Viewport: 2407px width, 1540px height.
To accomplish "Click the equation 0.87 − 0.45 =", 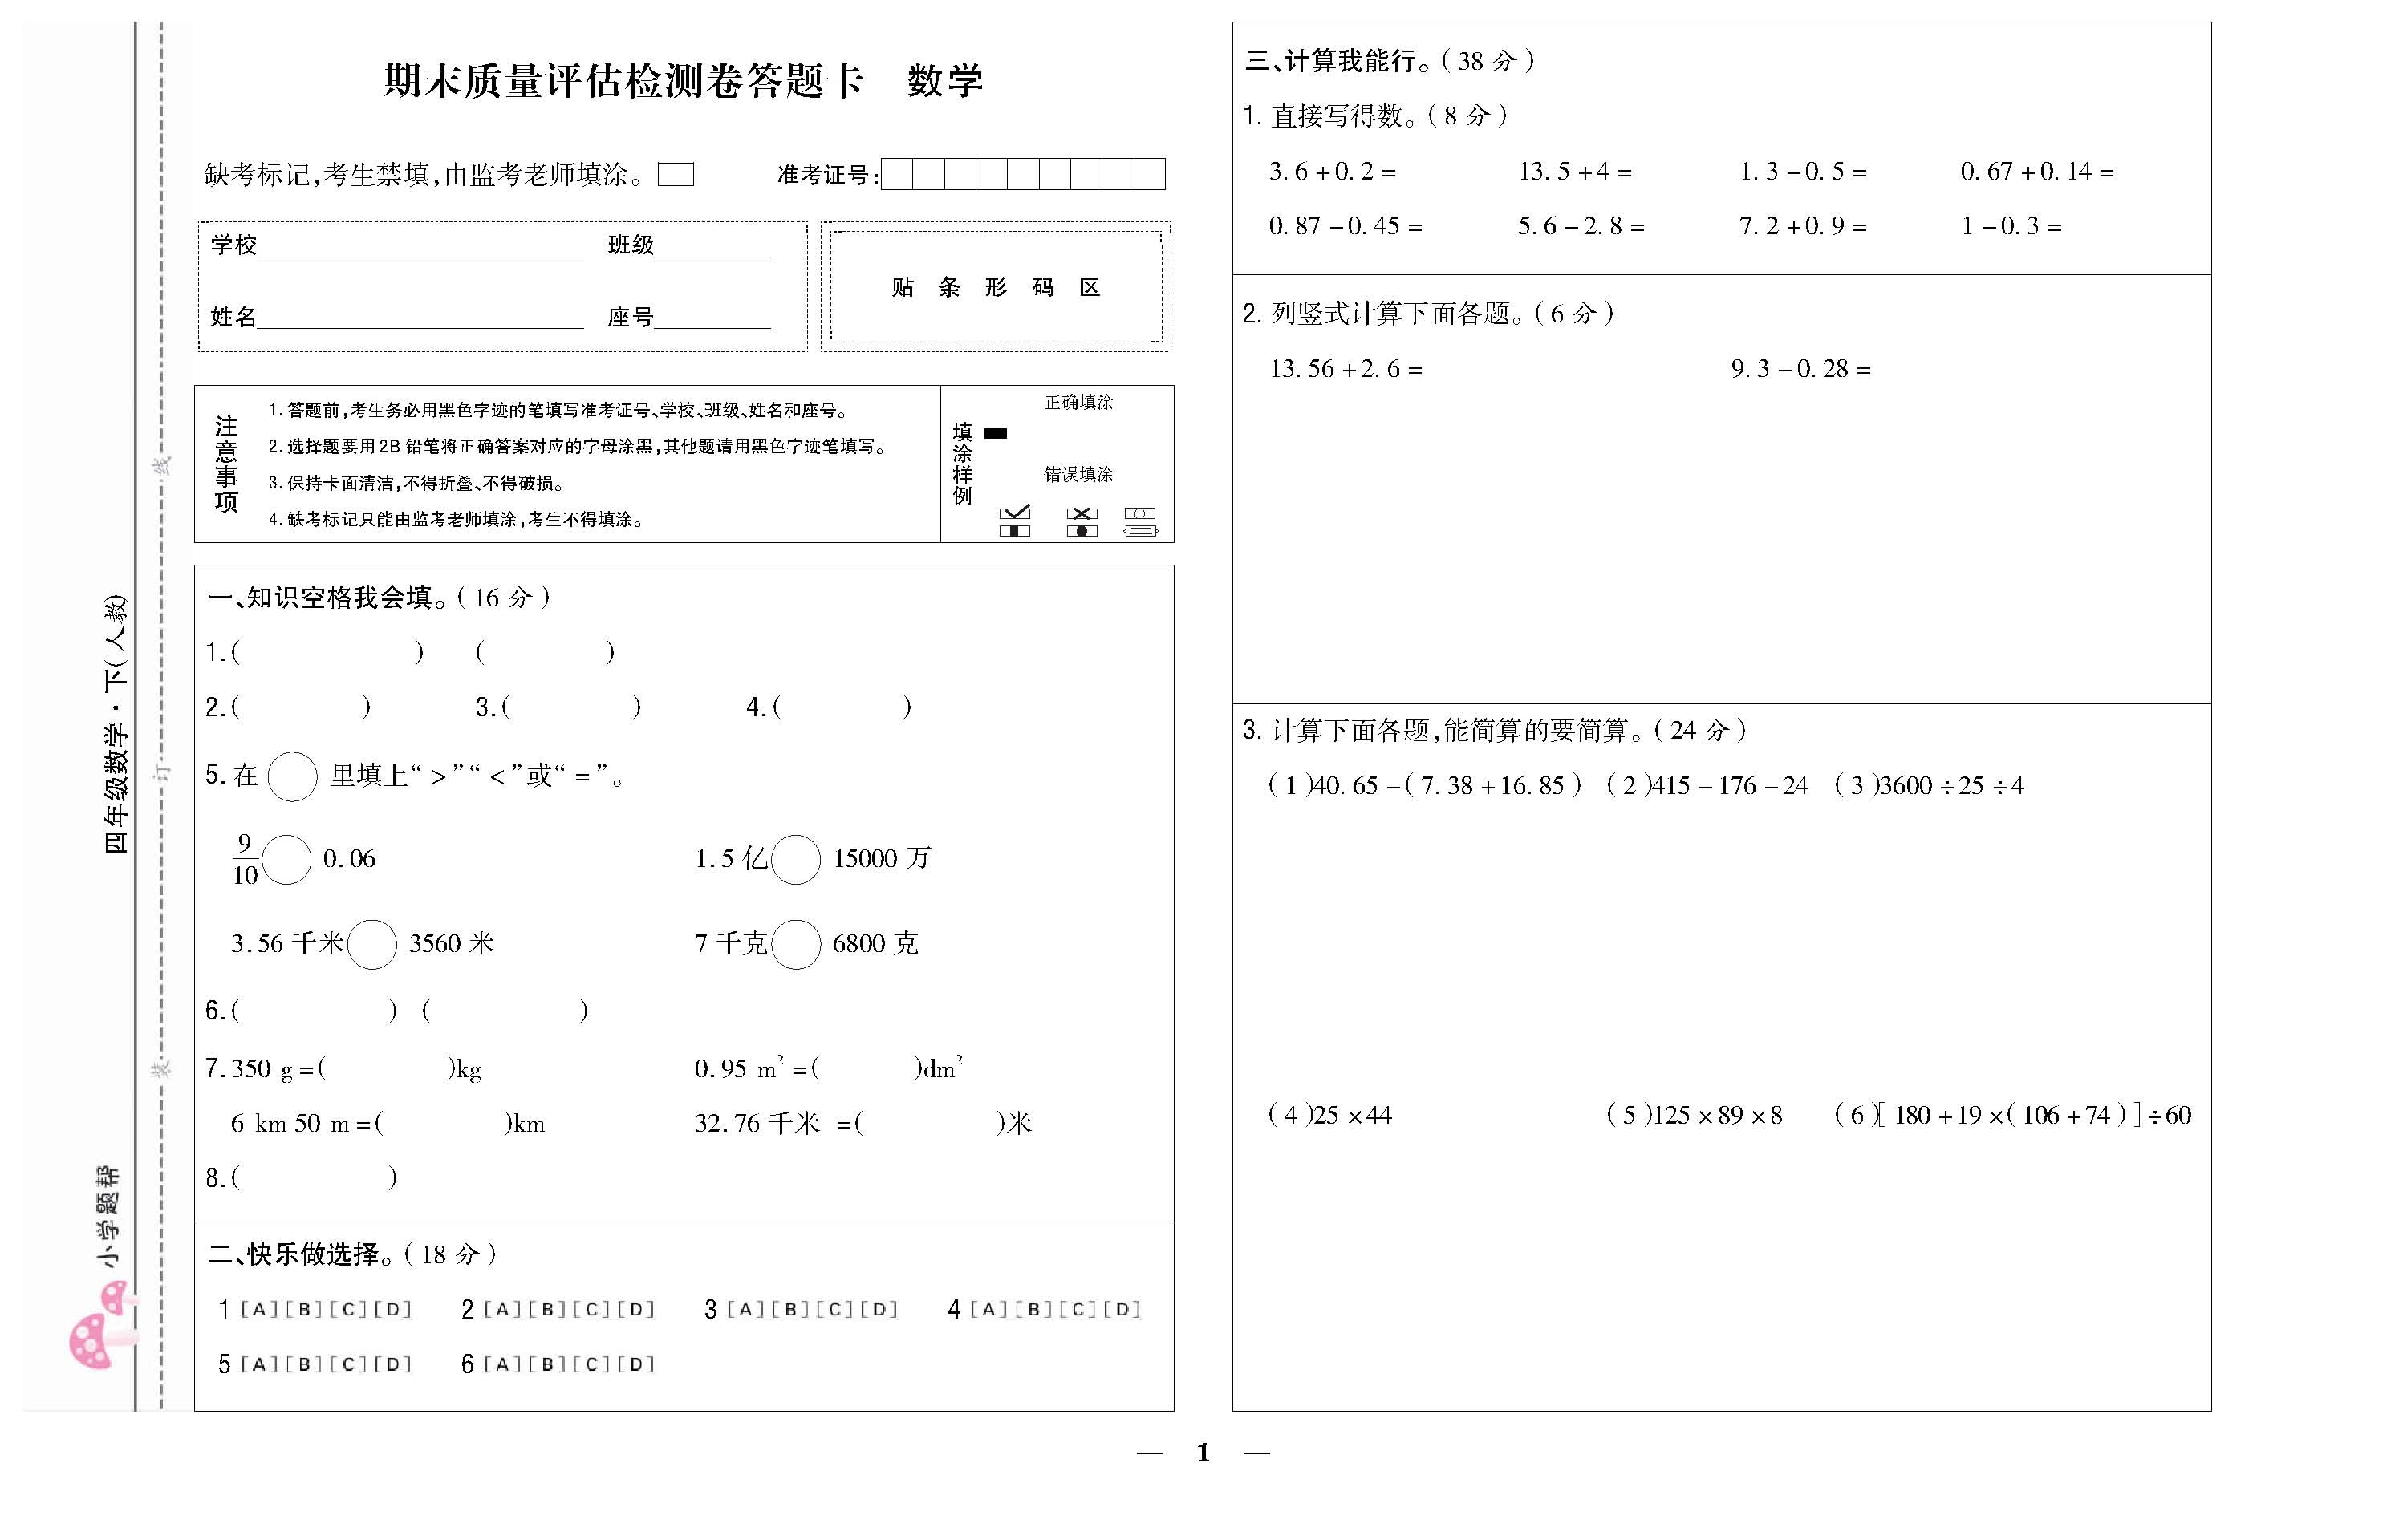I will point(1346,226).
